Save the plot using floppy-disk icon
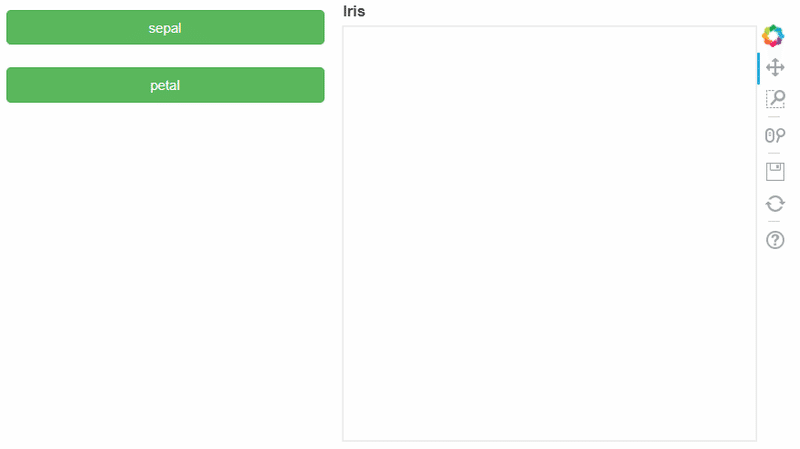Screen dimensions: 800x449 coord(774,172)
